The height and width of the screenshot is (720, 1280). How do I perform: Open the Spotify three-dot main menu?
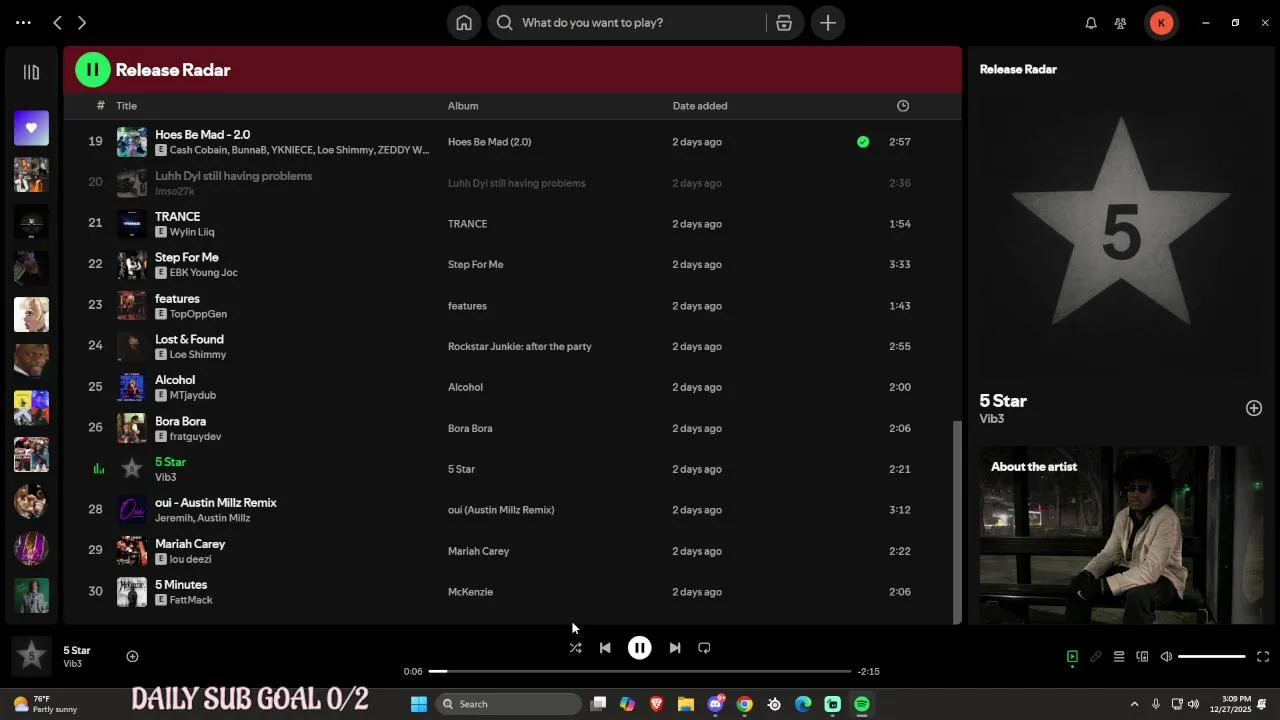click(x=23, y=22)
